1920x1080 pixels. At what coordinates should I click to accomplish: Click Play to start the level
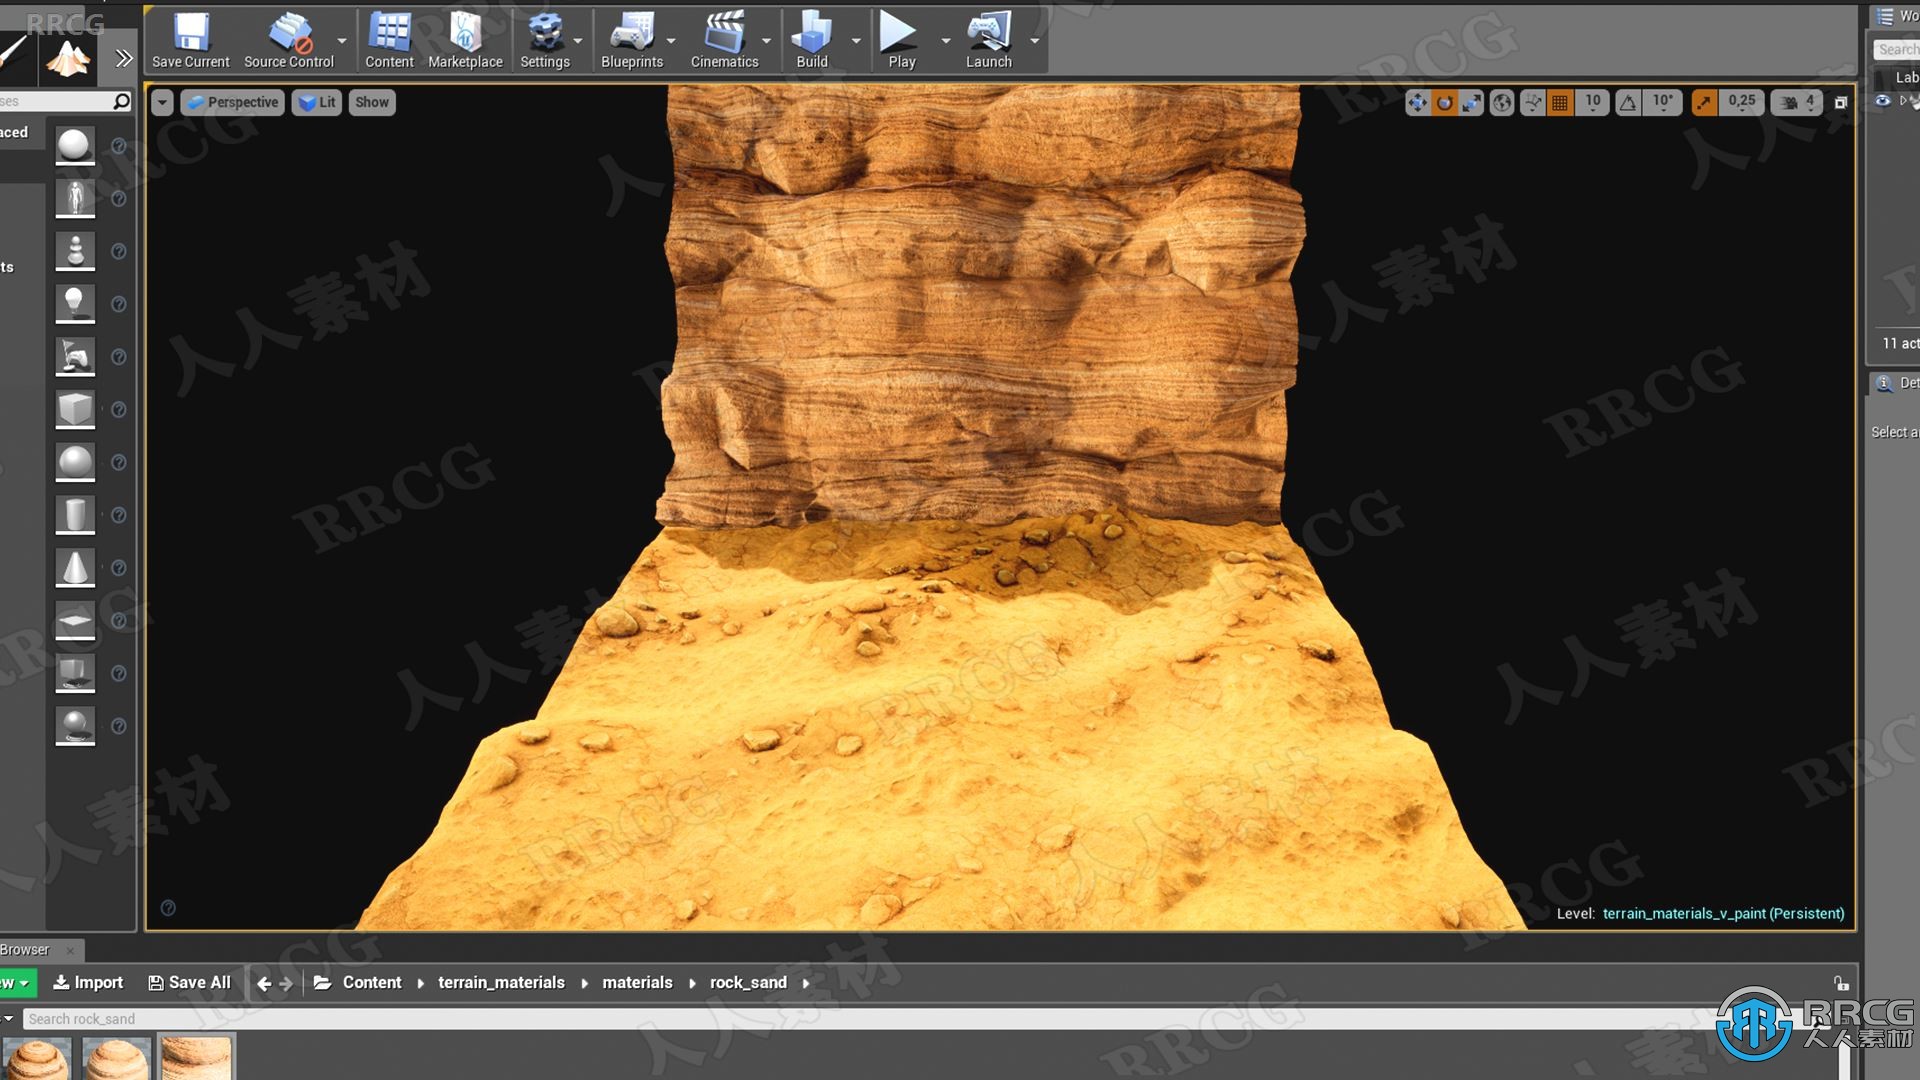901,40
